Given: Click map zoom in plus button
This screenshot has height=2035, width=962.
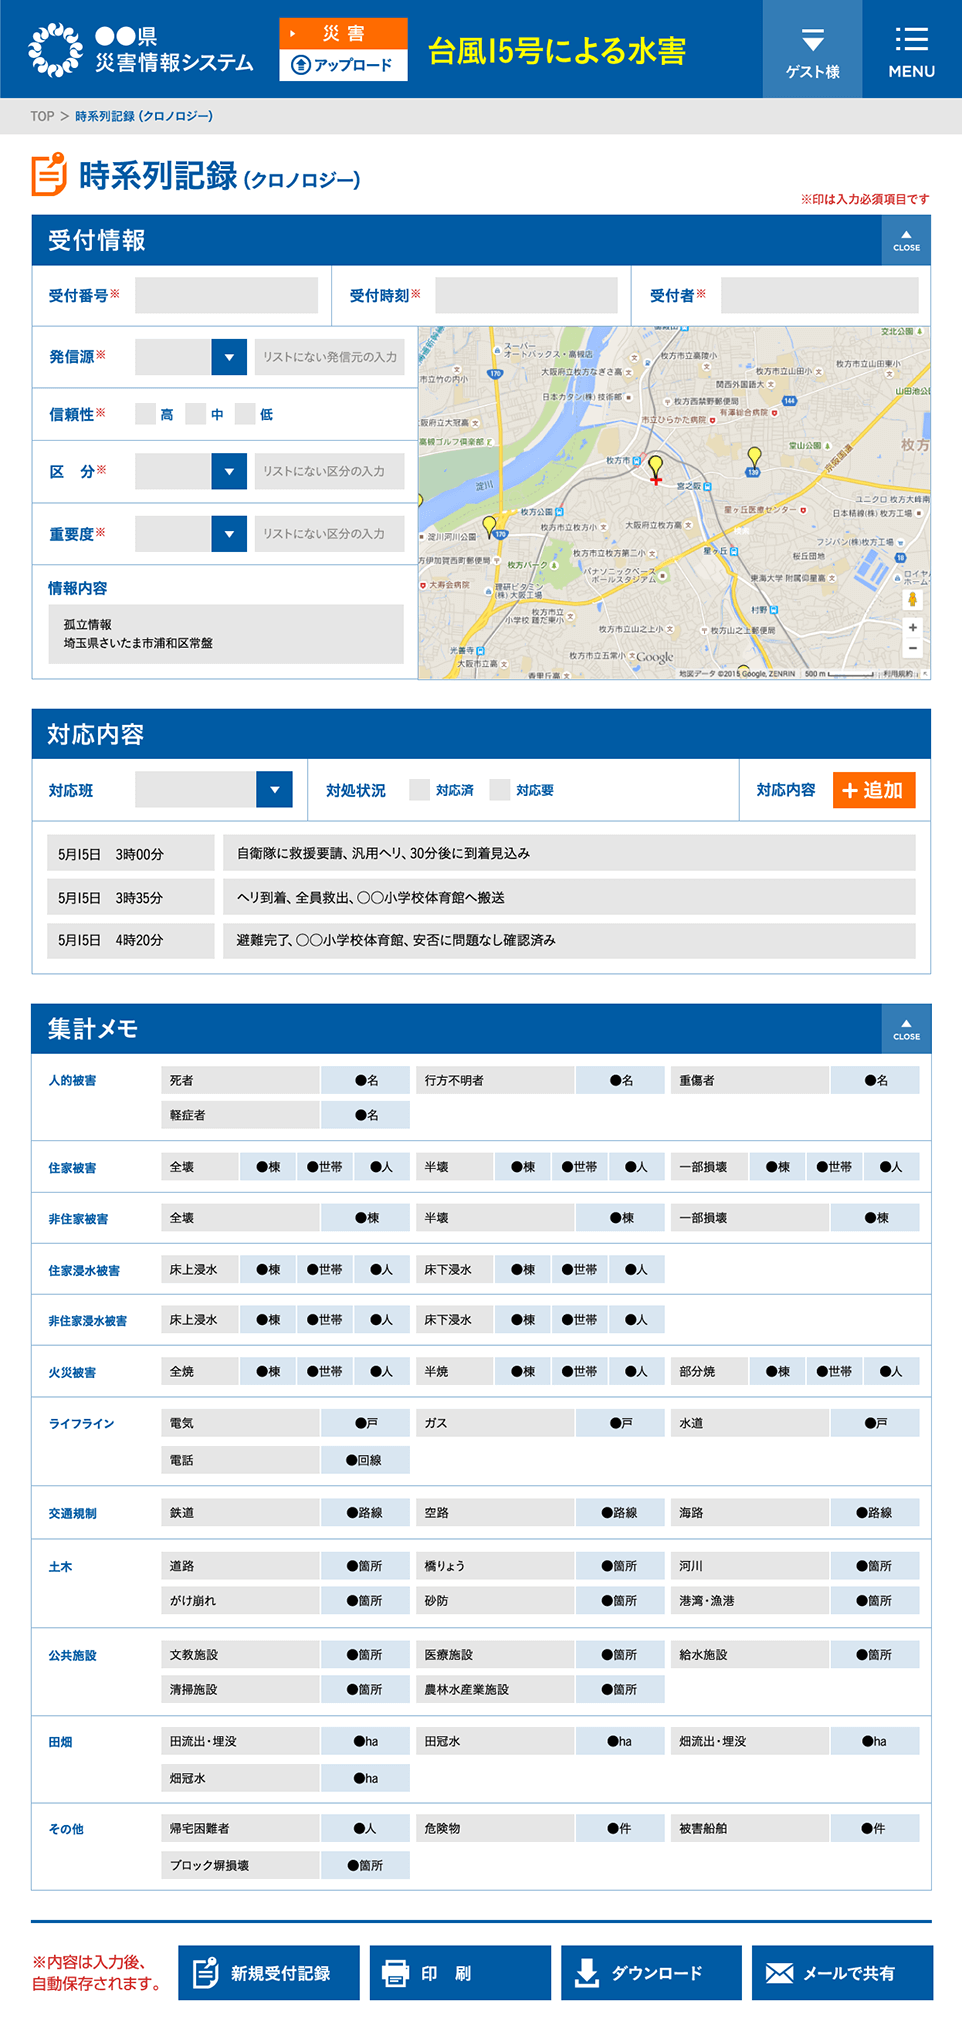Looking at the screenshot, I should (912, 628).
